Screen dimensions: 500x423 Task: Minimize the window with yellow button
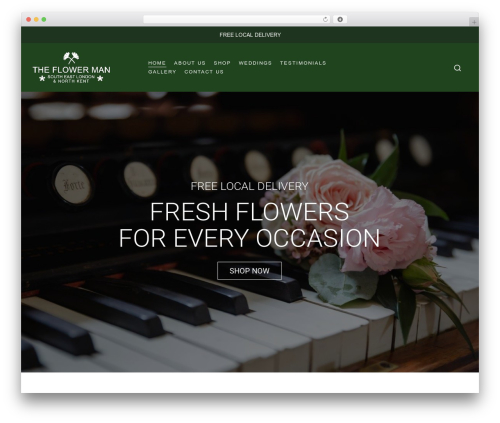(x=36, y=19)
